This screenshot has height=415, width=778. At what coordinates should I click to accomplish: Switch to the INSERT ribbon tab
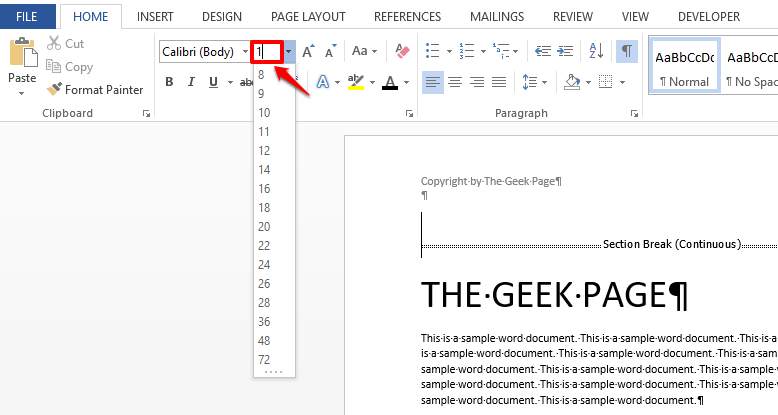click(155, 17)
